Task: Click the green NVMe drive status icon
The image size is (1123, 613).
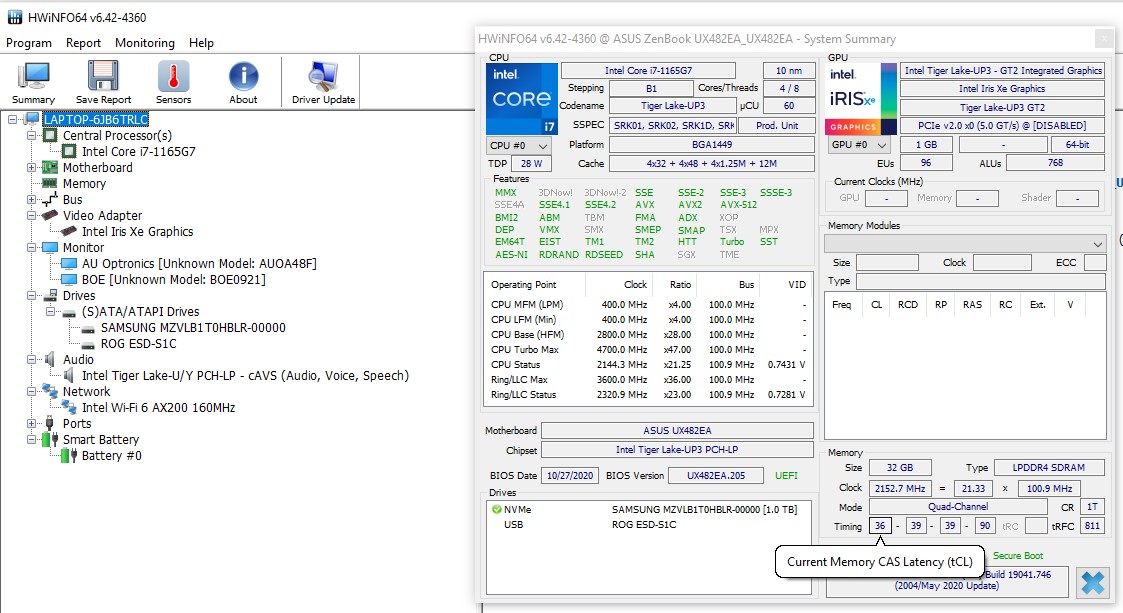Action: pyautogui.click(x=496, y=510)
